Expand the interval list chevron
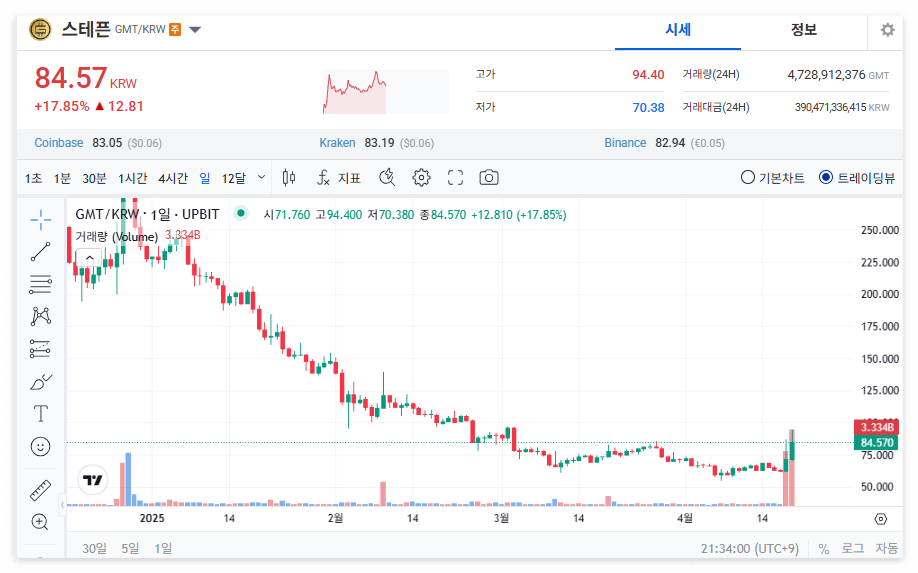Image resolution: width=918 pixels, height=573 pixels. [x=261, y=177]
